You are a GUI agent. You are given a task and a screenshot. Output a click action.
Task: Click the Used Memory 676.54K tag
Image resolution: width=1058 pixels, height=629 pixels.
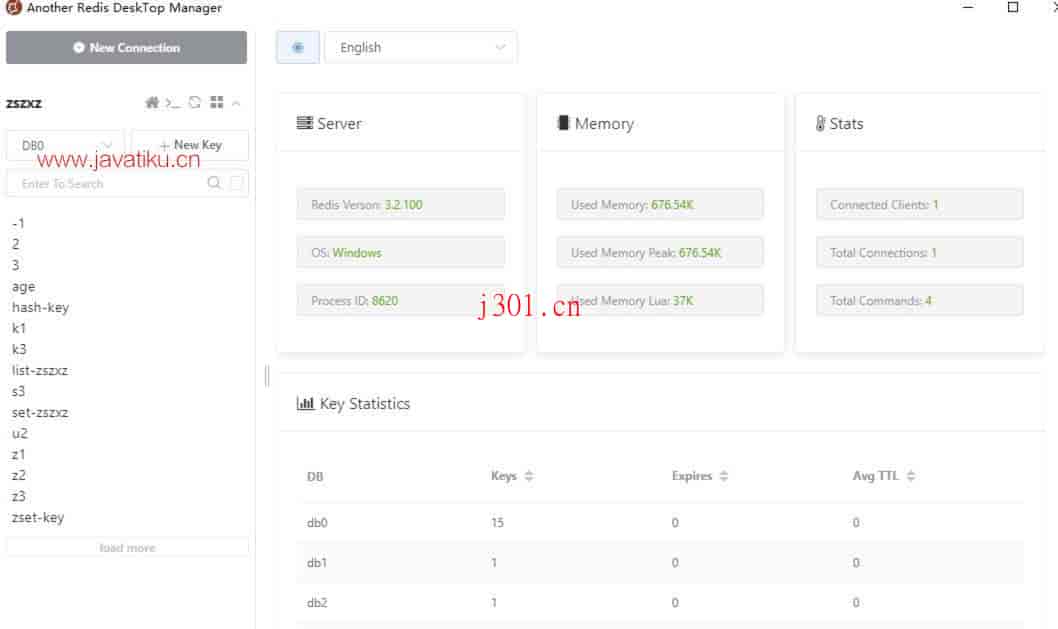(660, 204)
